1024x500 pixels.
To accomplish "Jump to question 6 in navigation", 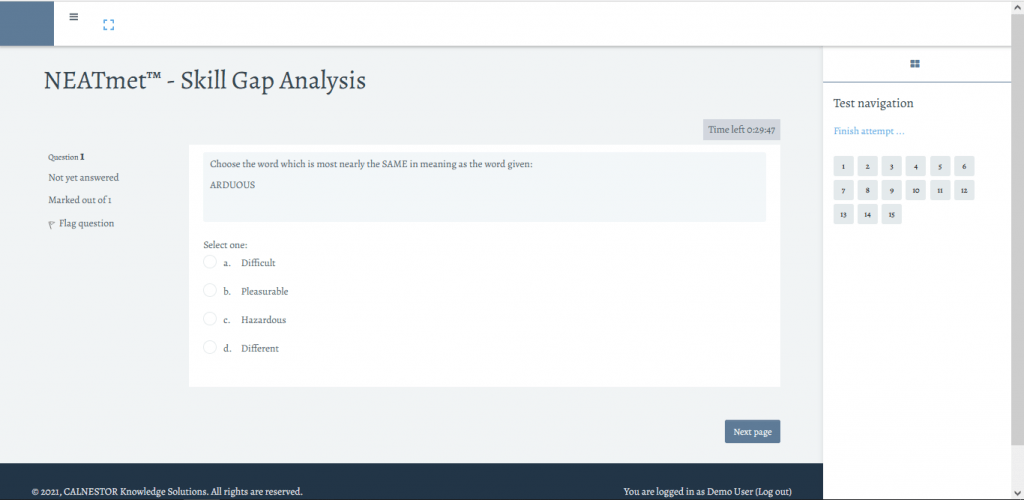I will point(964,166).
